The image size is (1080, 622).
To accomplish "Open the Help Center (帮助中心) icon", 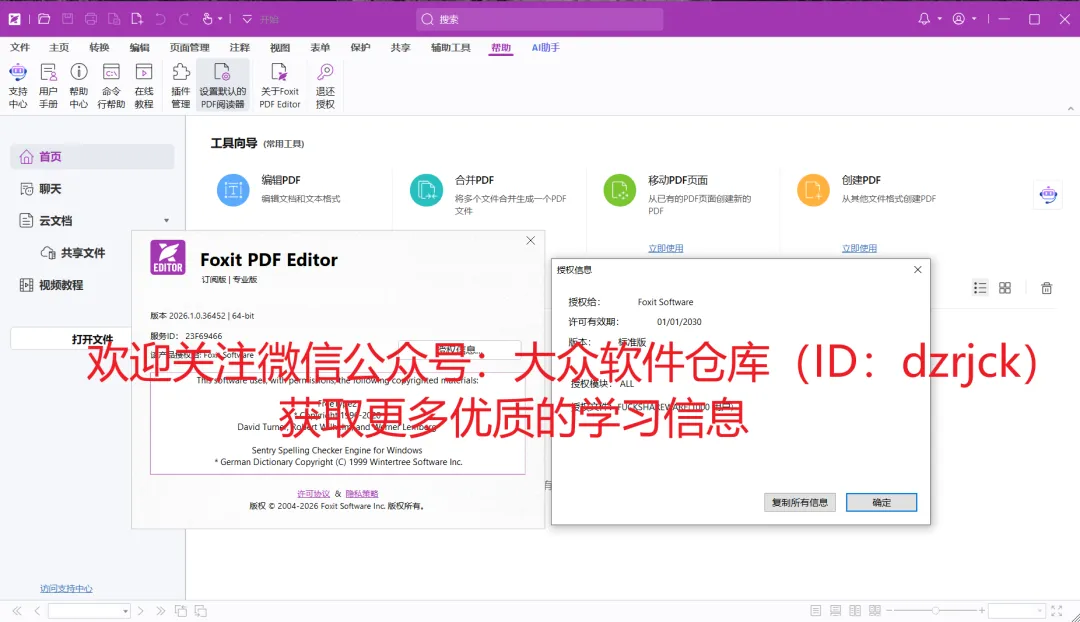I will pyautogui.click(x=79, y=85).
